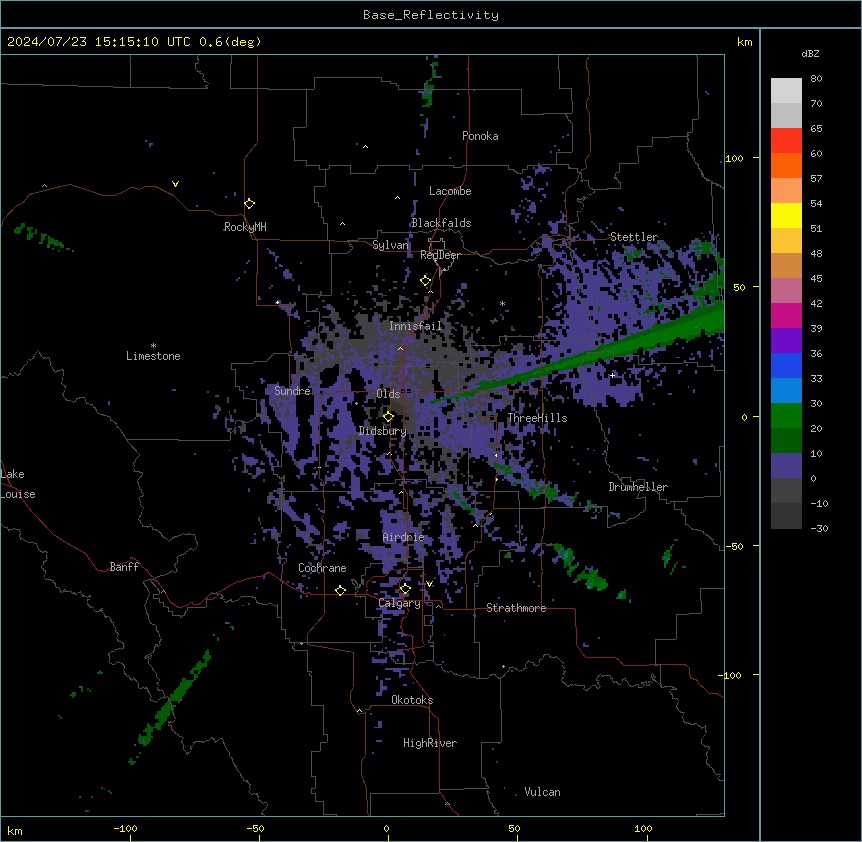
Task: Click the 57 value on the dBZ scale
Action: tap(816, 179)
